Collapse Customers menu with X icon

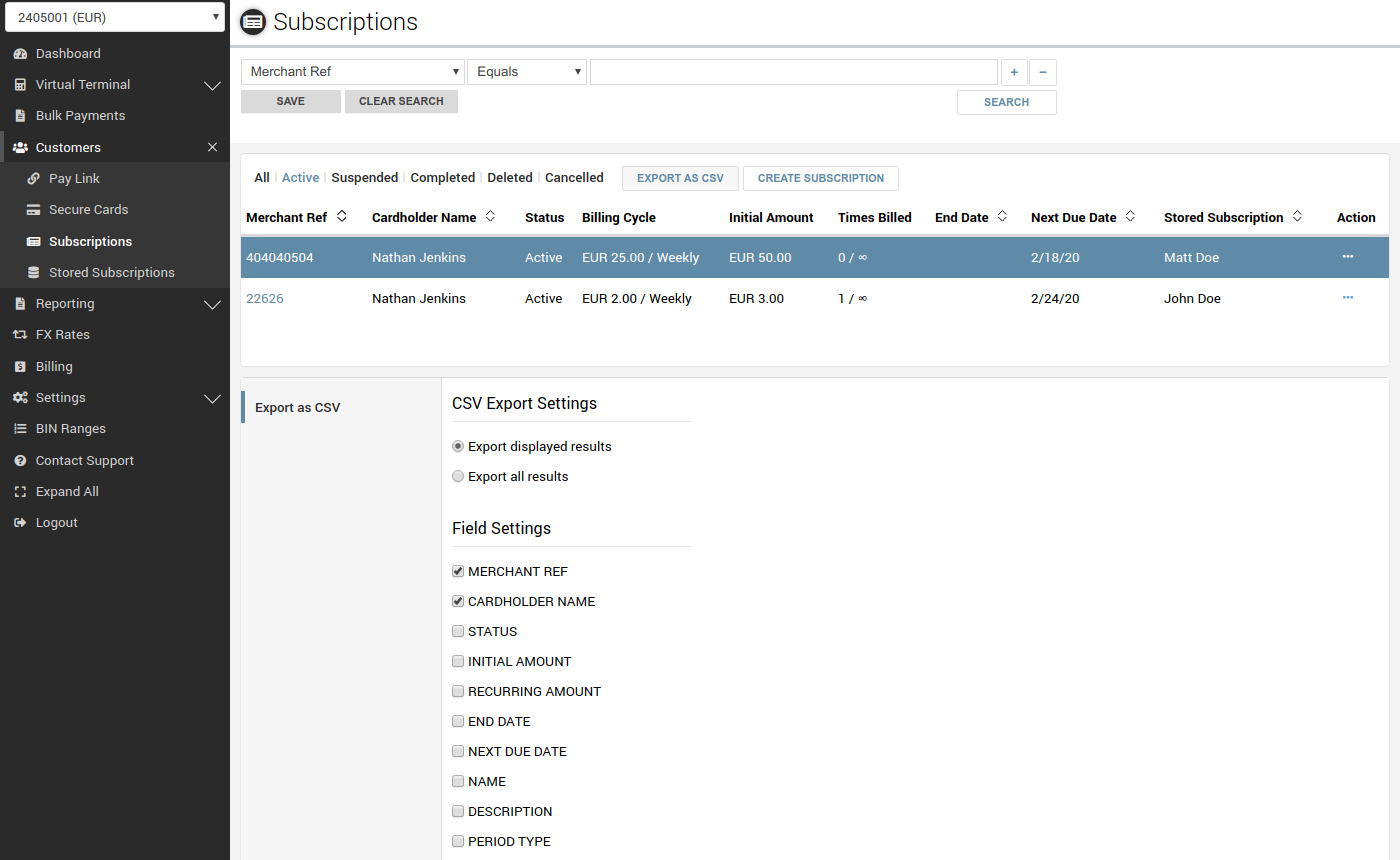coord(212,147)
